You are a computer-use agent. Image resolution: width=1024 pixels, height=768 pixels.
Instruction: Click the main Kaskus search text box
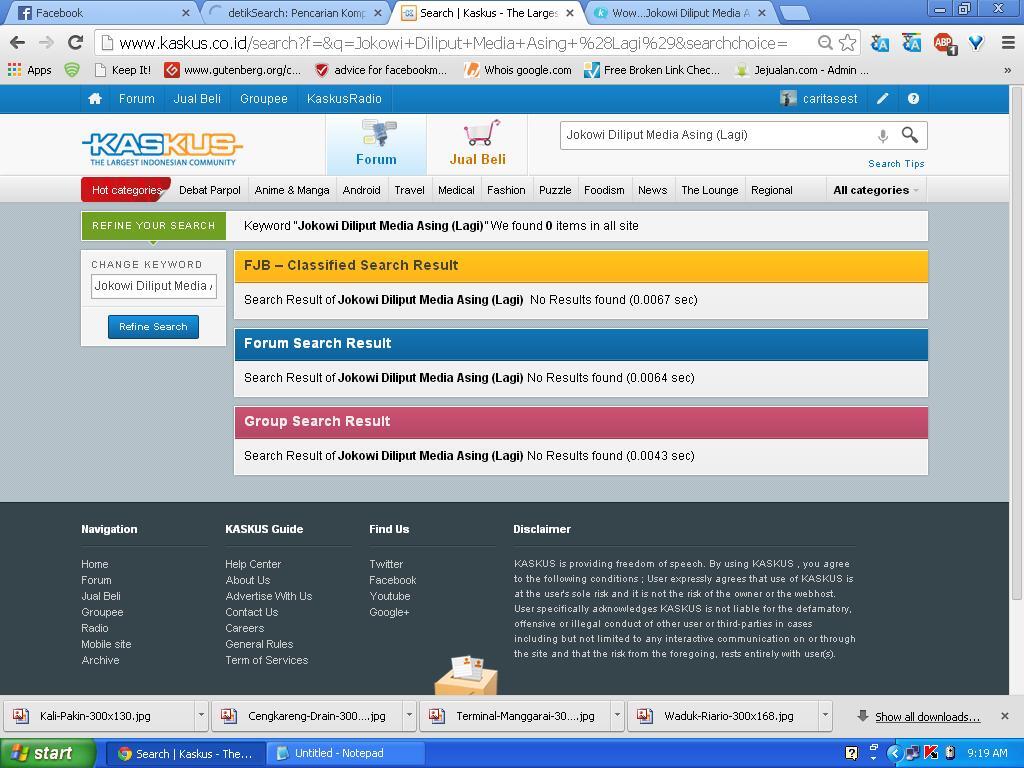click(715, 135)
